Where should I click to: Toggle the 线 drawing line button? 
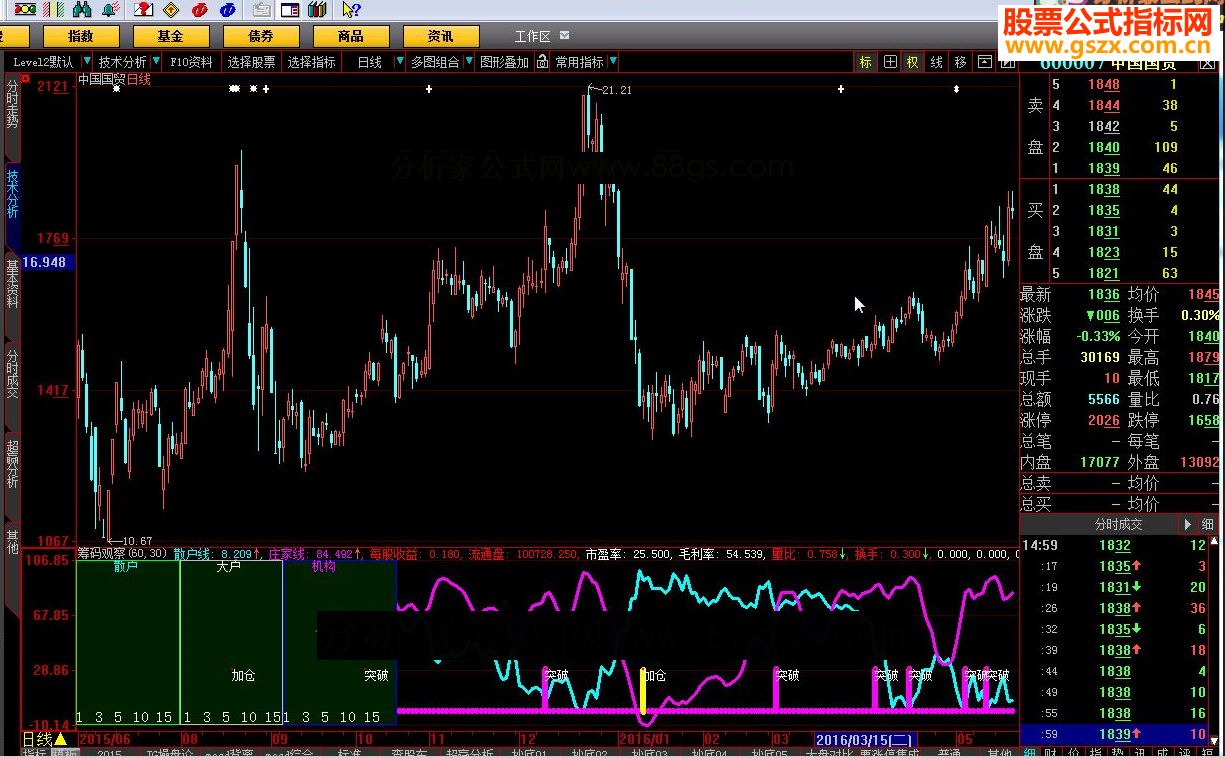[x=937, y=62]
